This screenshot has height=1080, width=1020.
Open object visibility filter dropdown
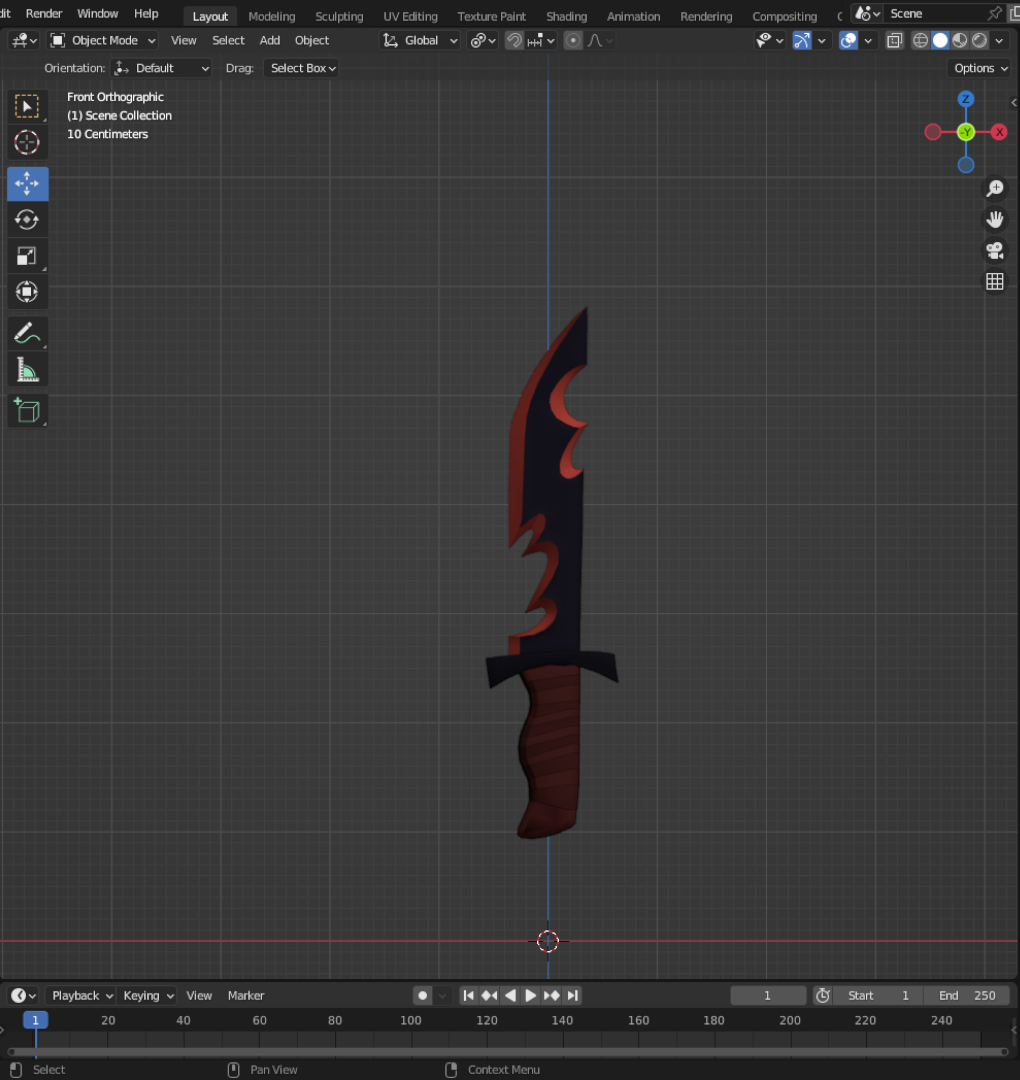click(x=769, y=41)
